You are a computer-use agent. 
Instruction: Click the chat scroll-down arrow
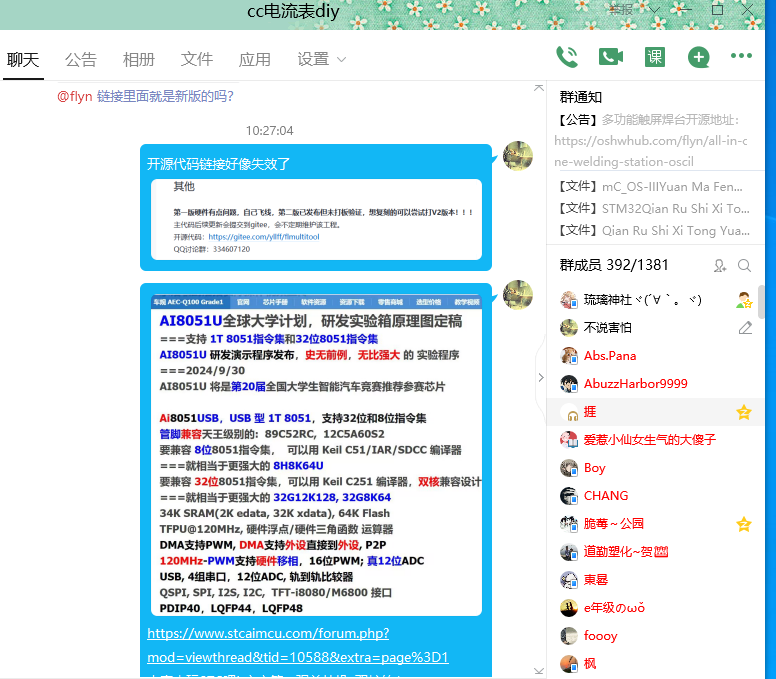tap(539, 671)
